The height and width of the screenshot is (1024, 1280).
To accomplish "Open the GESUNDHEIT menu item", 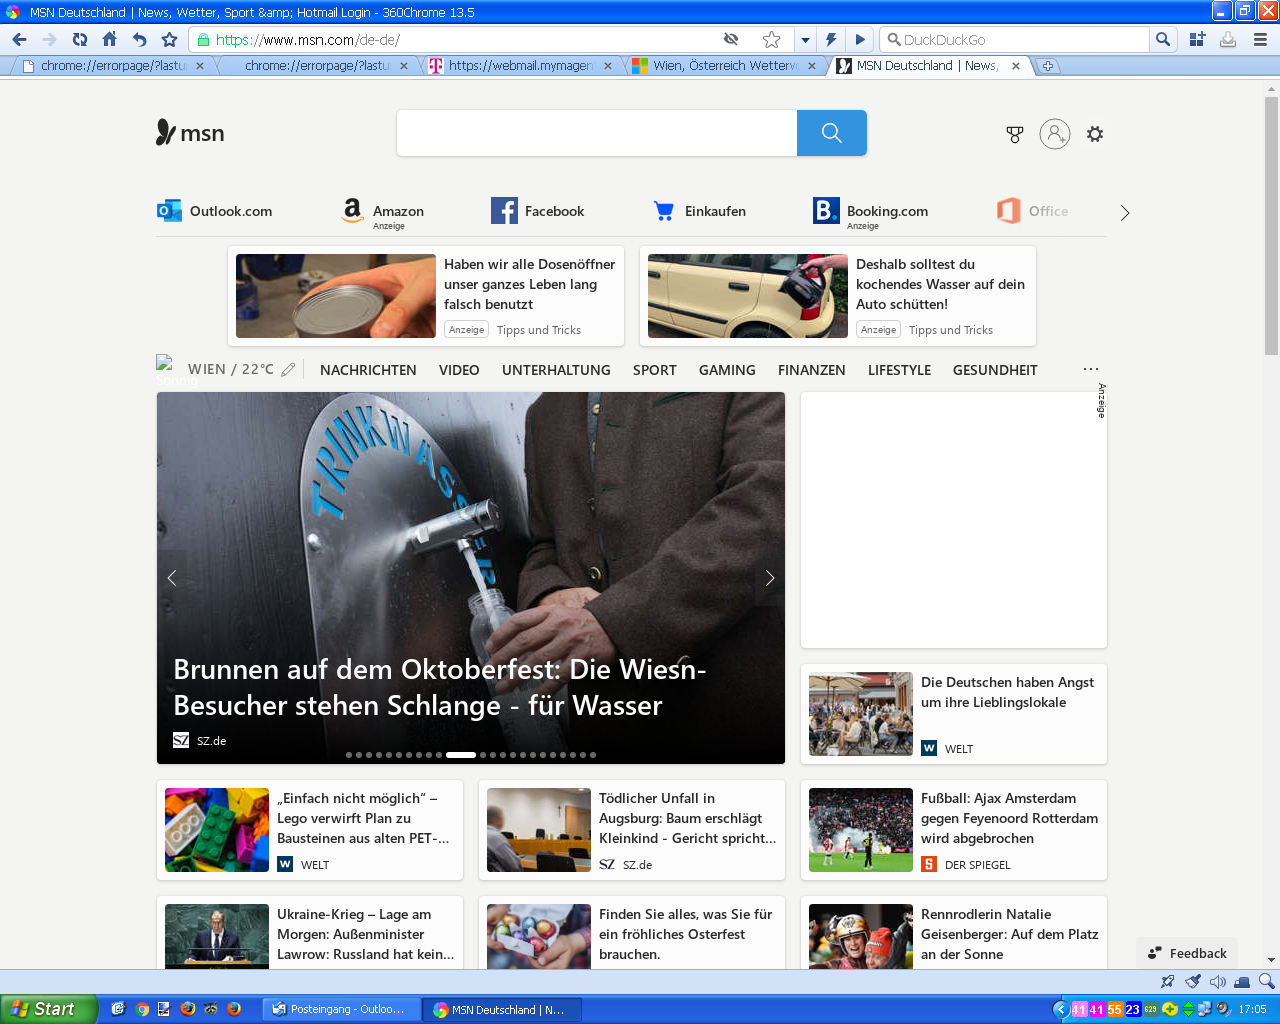I will tap(995, 370).
